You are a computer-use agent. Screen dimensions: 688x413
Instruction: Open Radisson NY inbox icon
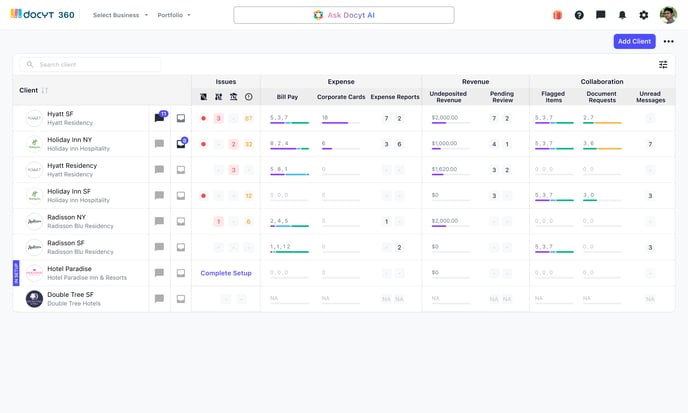click(181, 221)
